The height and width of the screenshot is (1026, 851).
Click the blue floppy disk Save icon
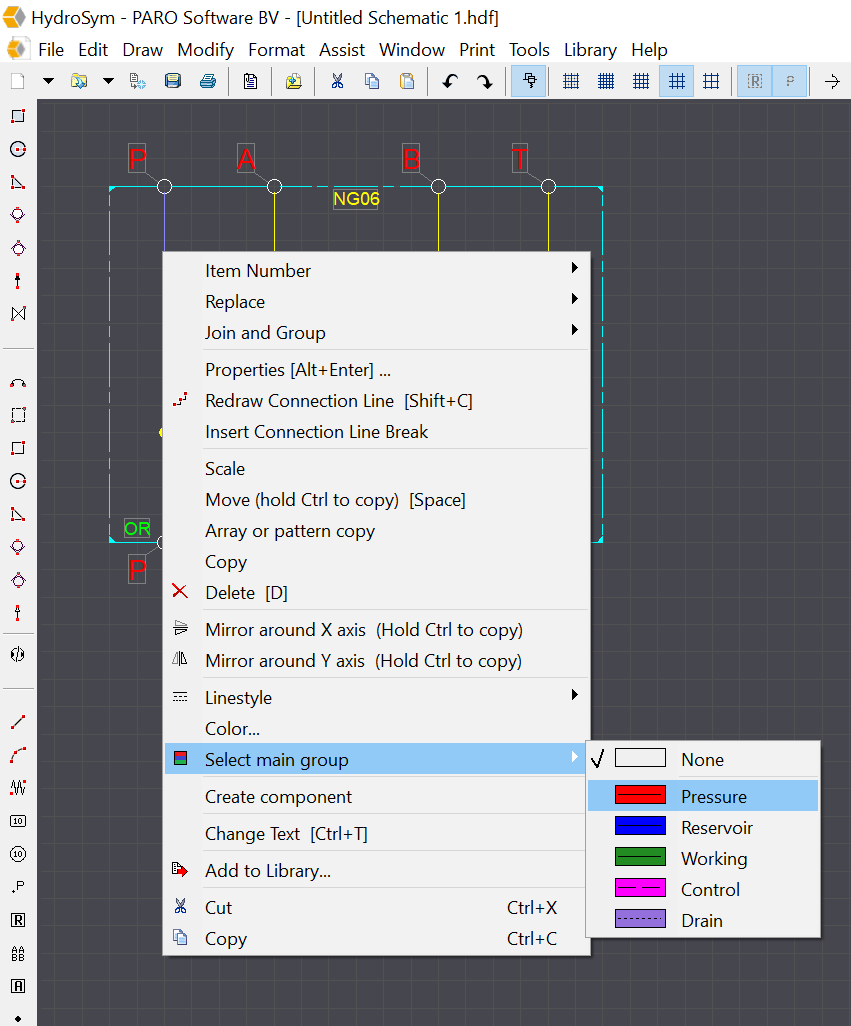point(173,81)
